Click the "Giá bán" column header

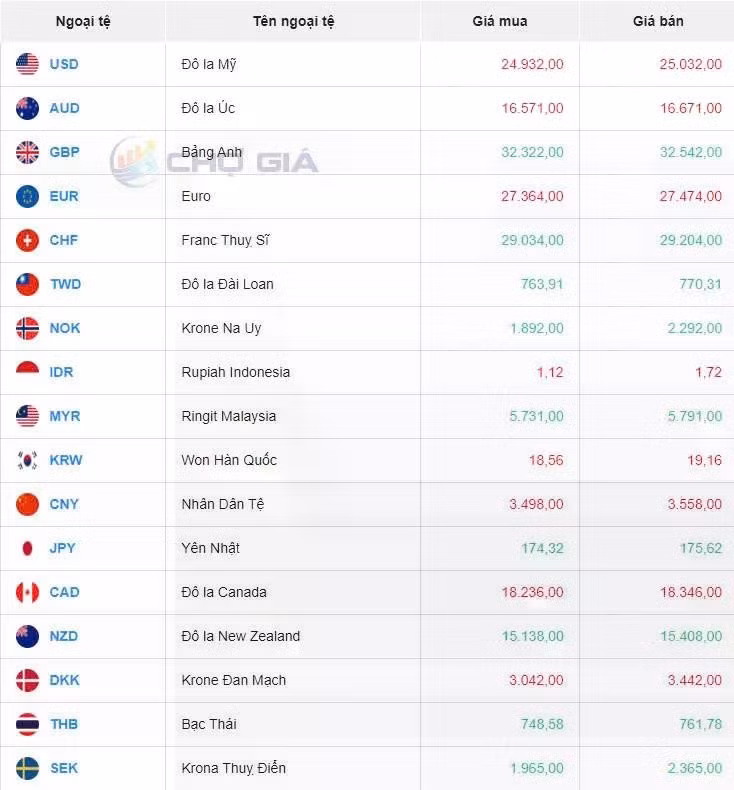[658, 21]
